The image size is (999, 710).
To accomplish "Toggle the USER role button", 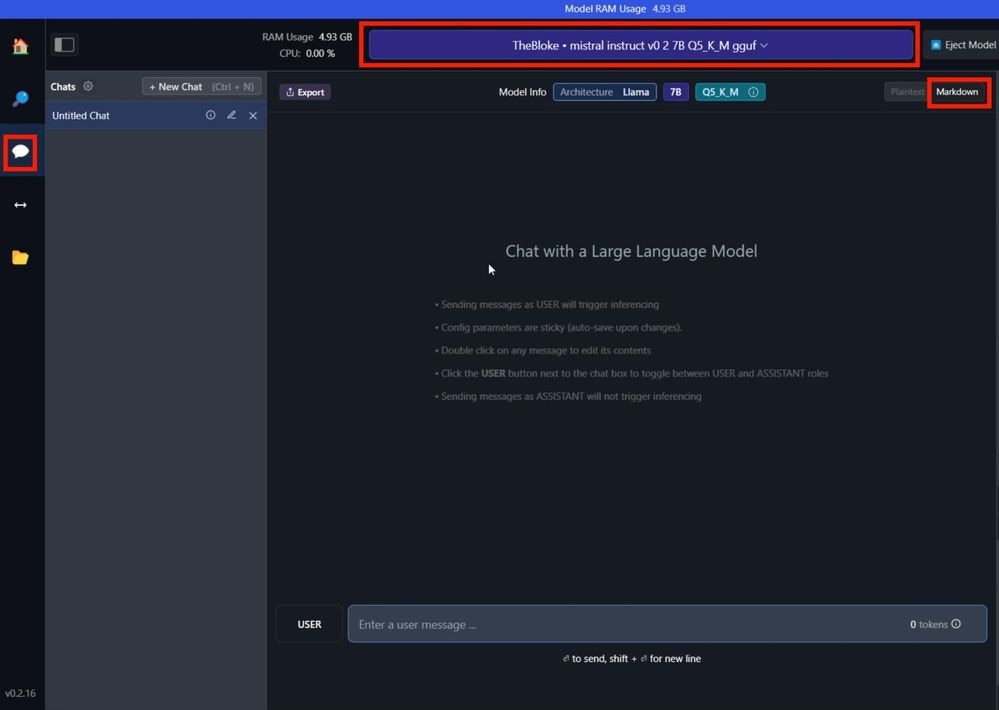I will pos(309,624).
